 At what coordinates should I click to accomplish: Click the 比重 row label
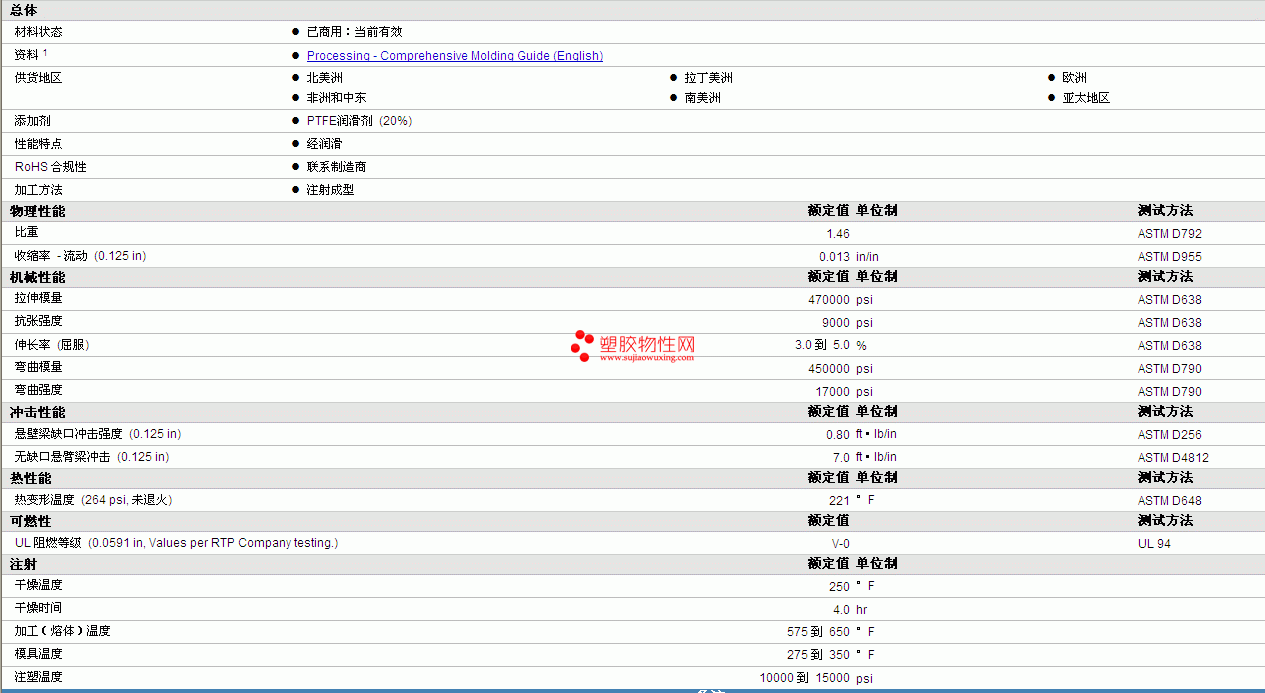(x=27, y=233)
